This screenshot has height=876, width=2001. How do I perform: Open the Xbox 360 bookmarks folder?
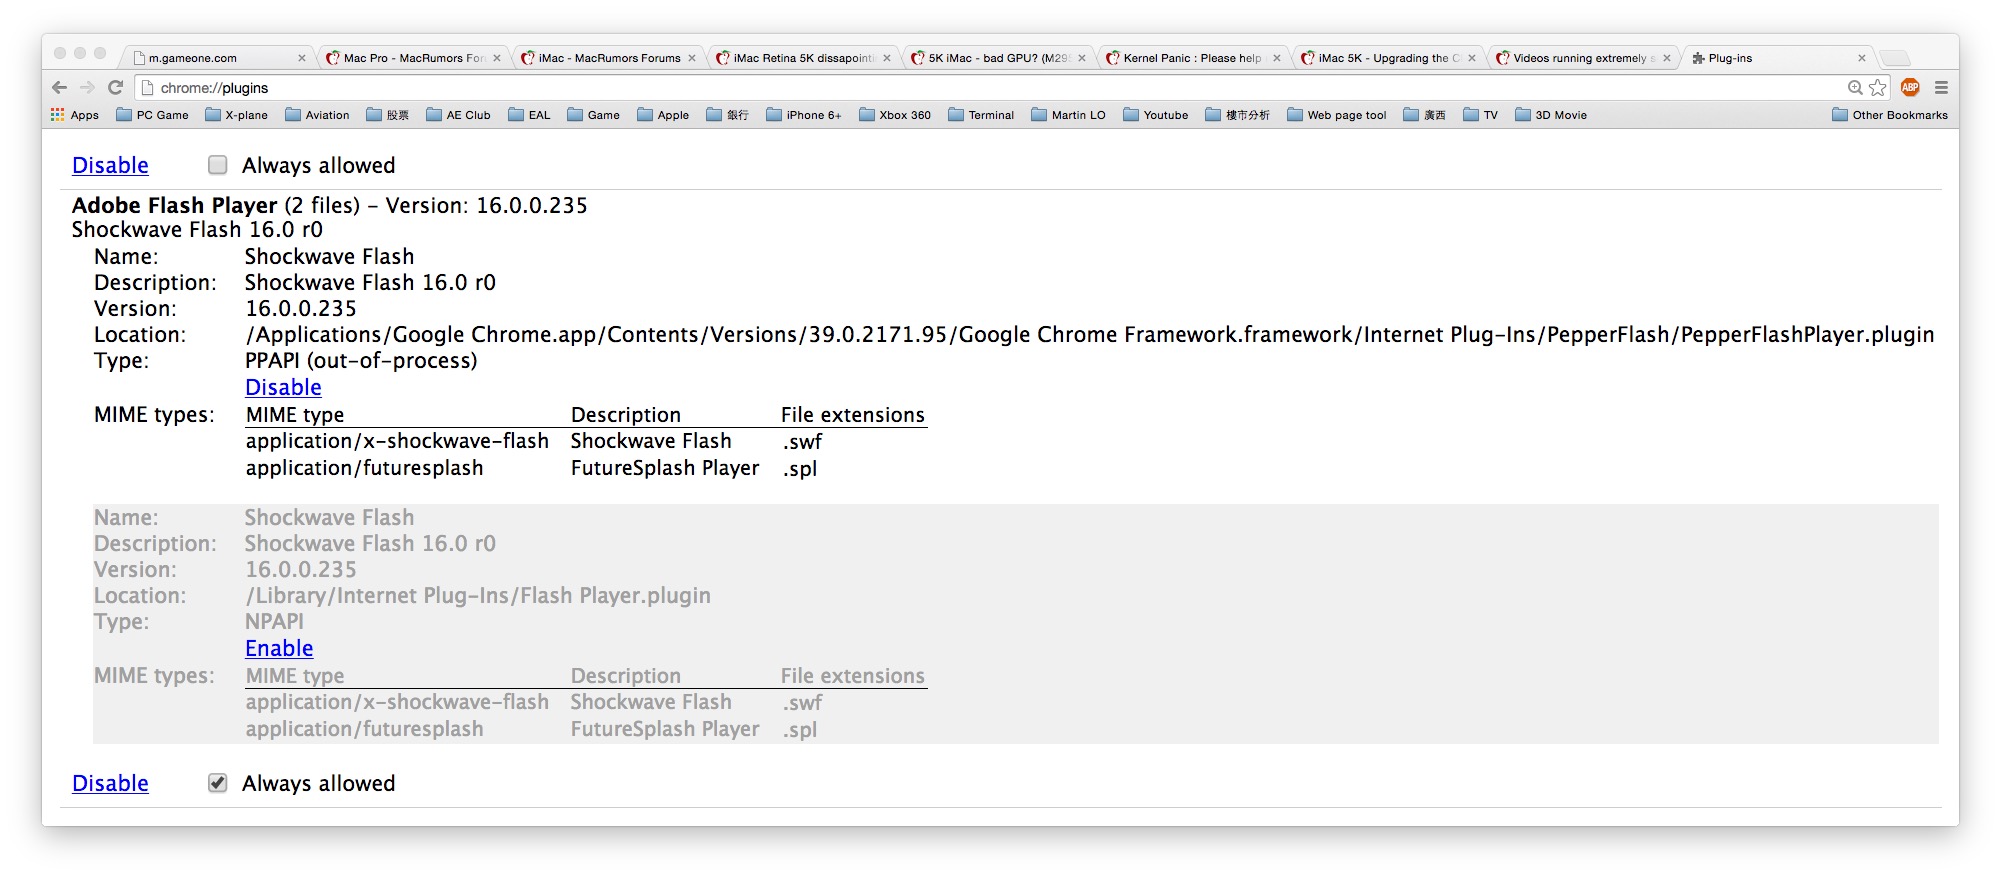point(895,115)
